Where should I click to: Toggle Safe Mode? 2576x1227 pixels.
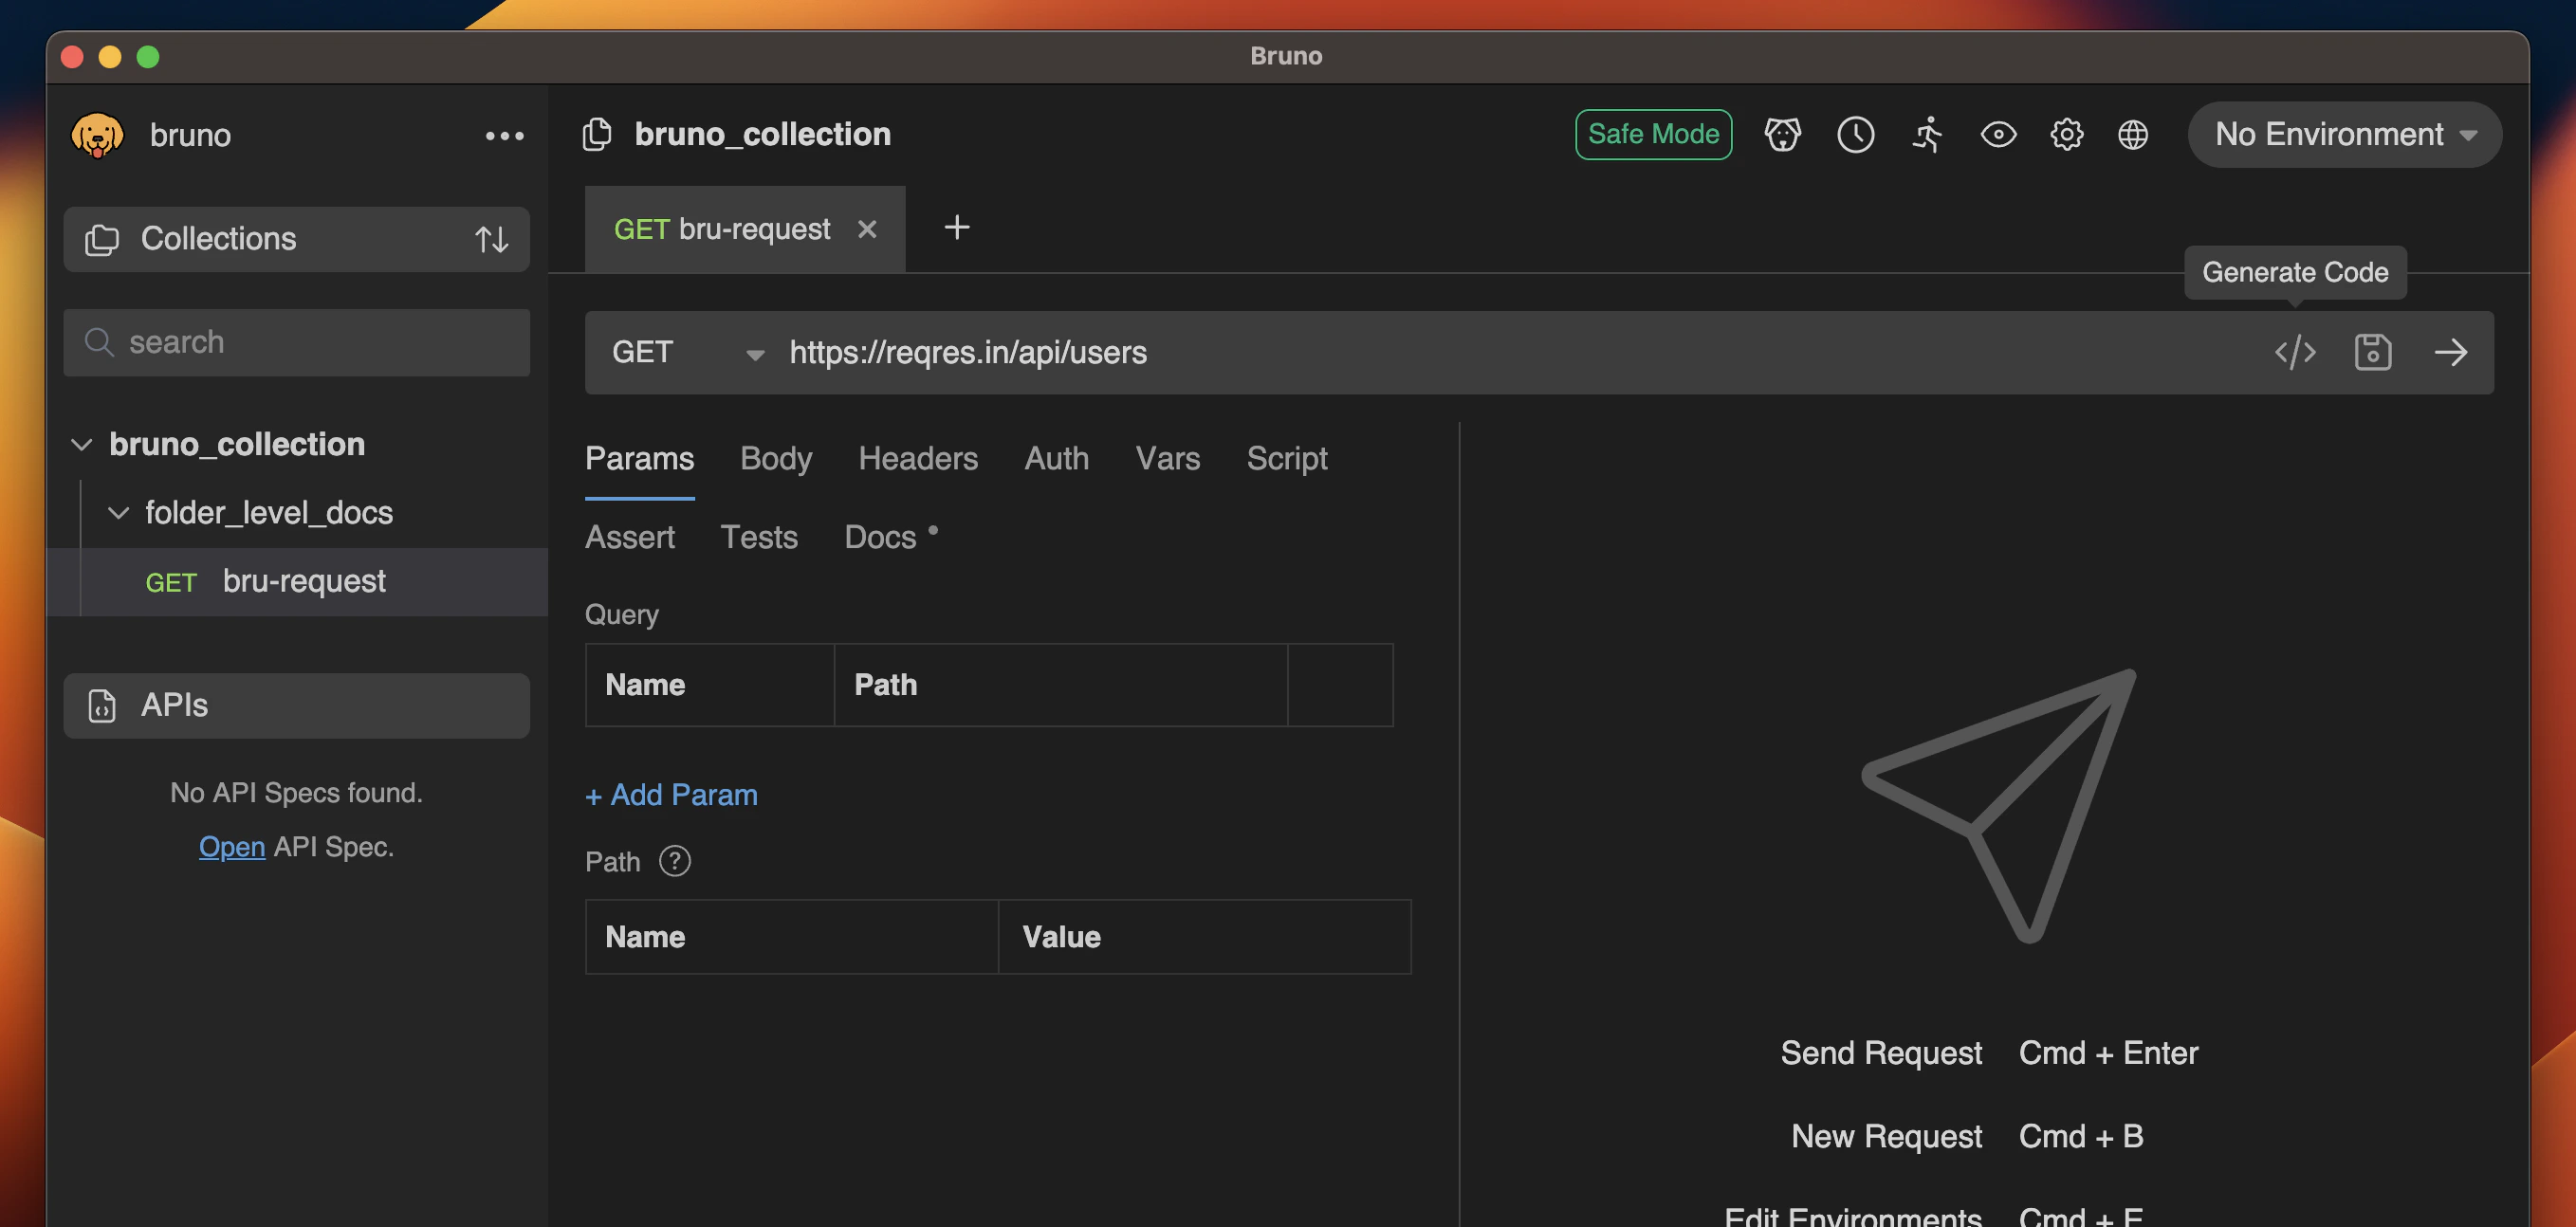[x=1653, y=134]
